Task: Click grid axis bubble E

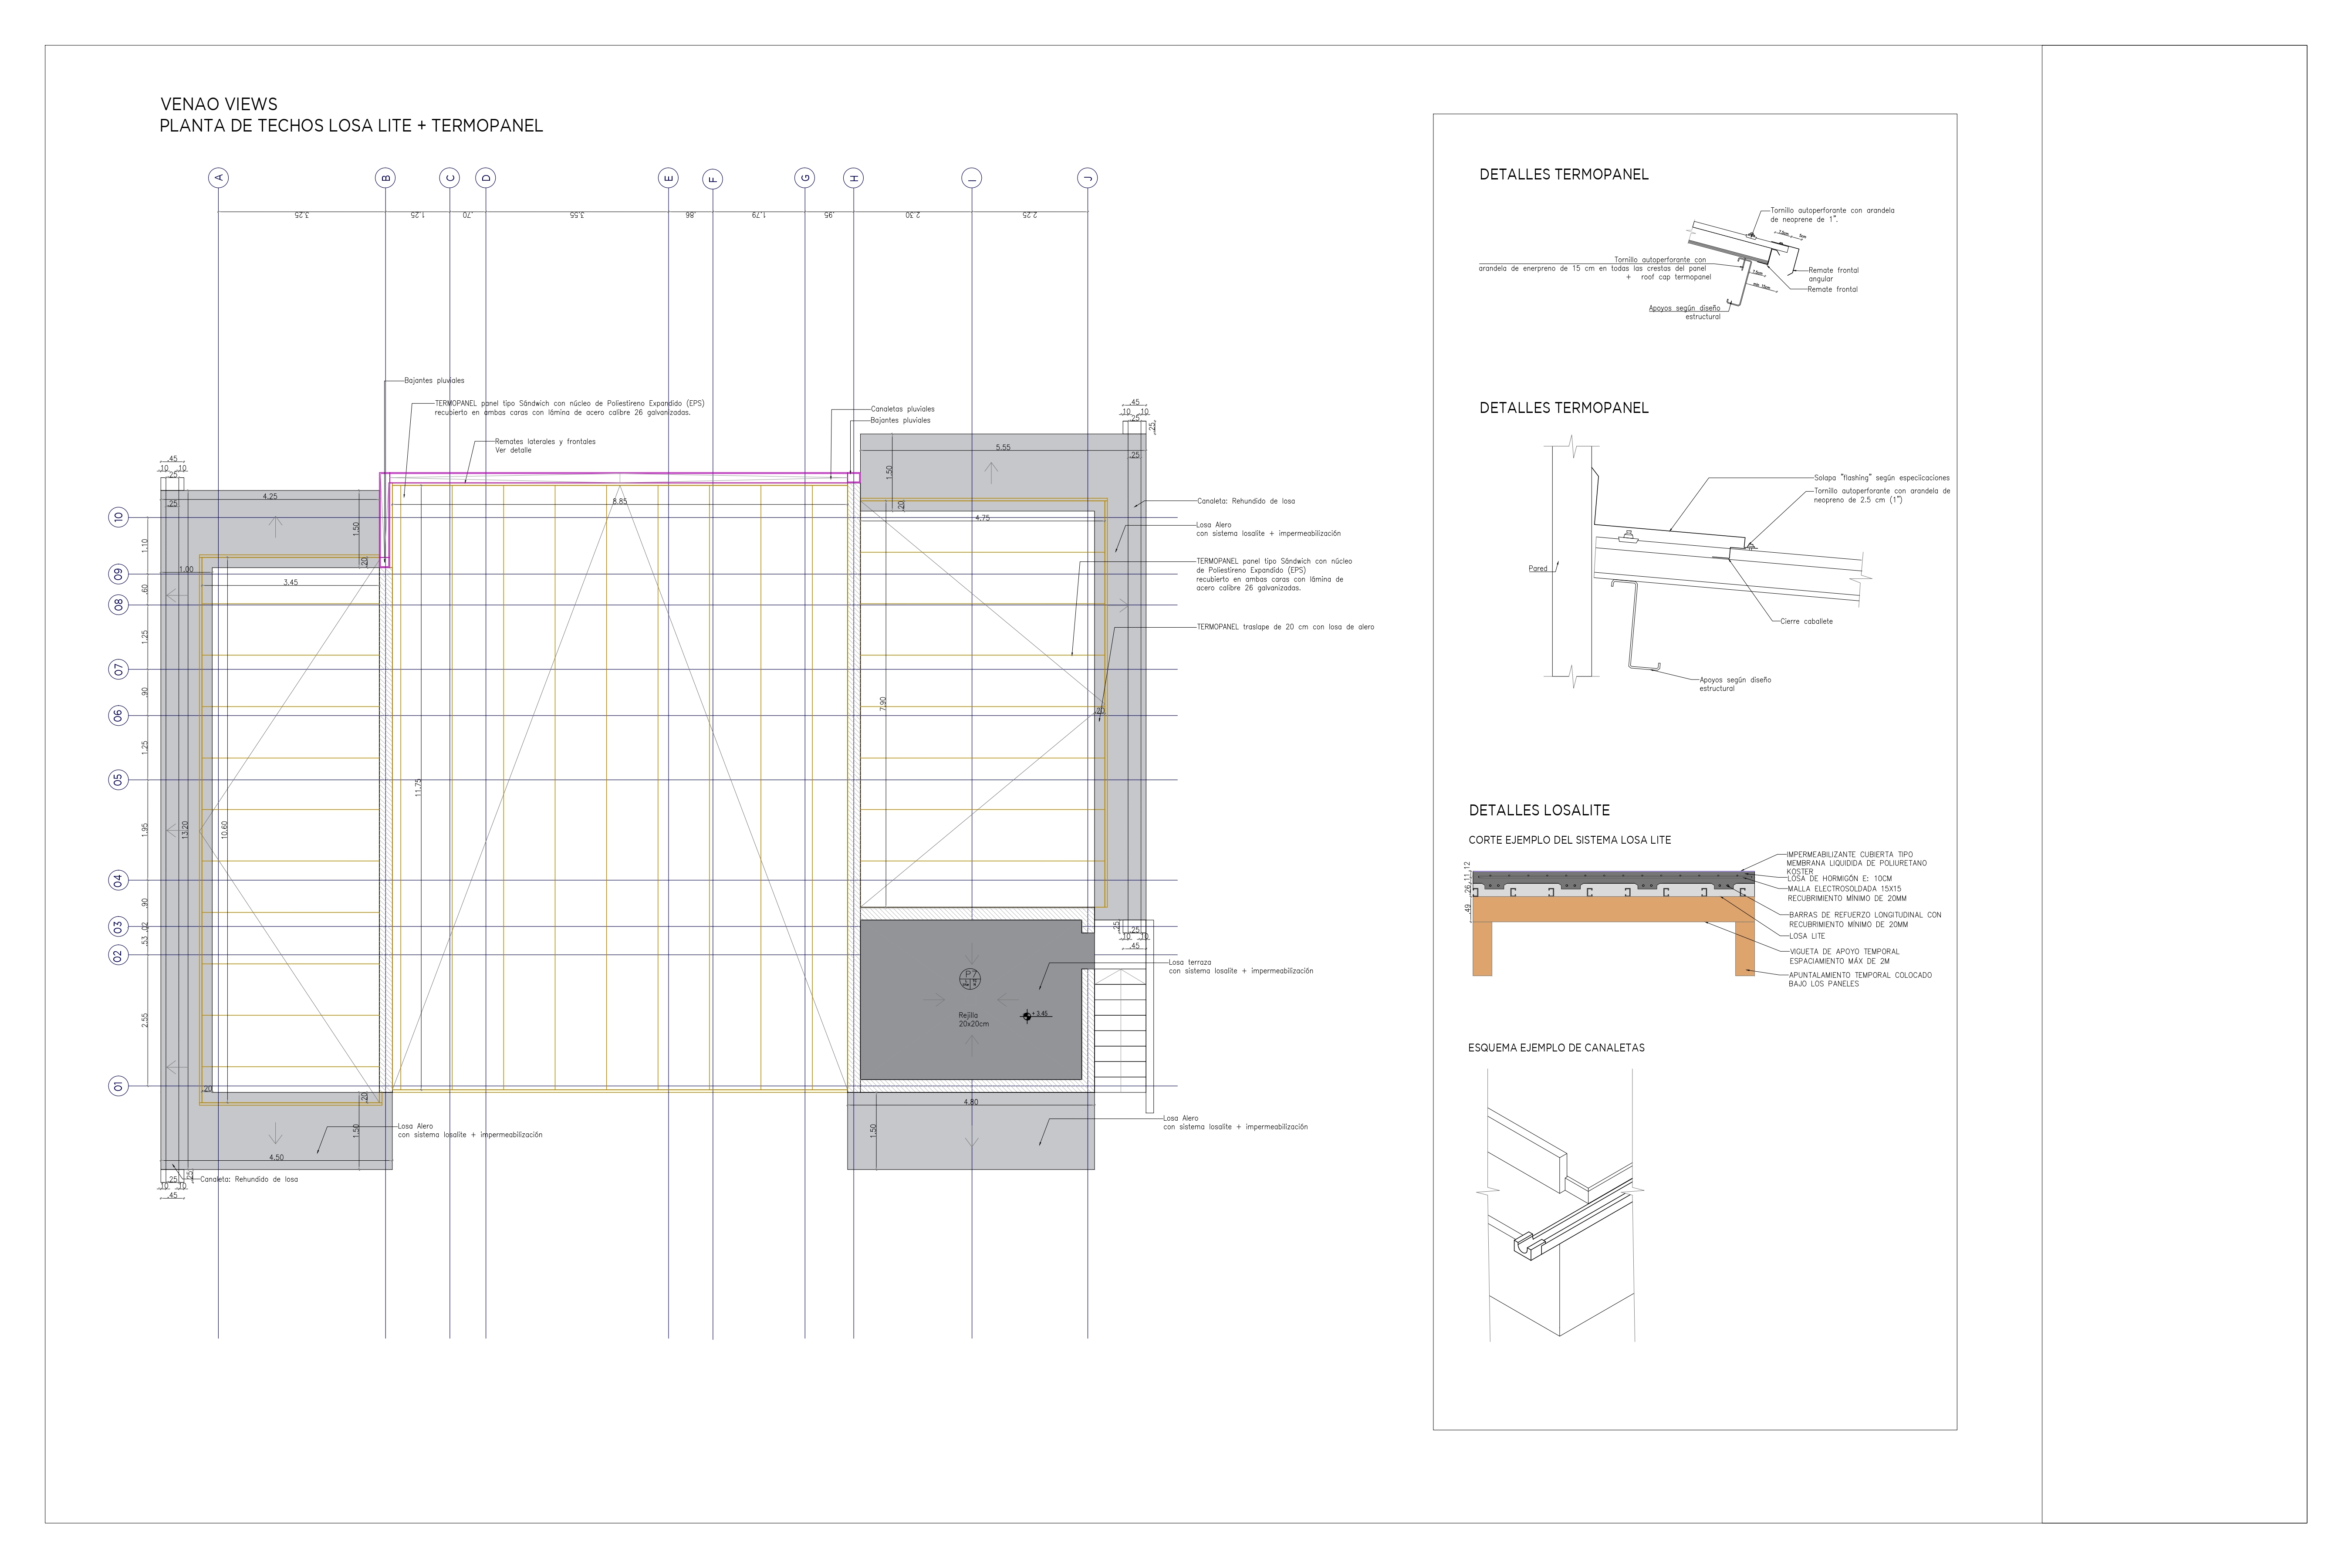Action: 668,178
